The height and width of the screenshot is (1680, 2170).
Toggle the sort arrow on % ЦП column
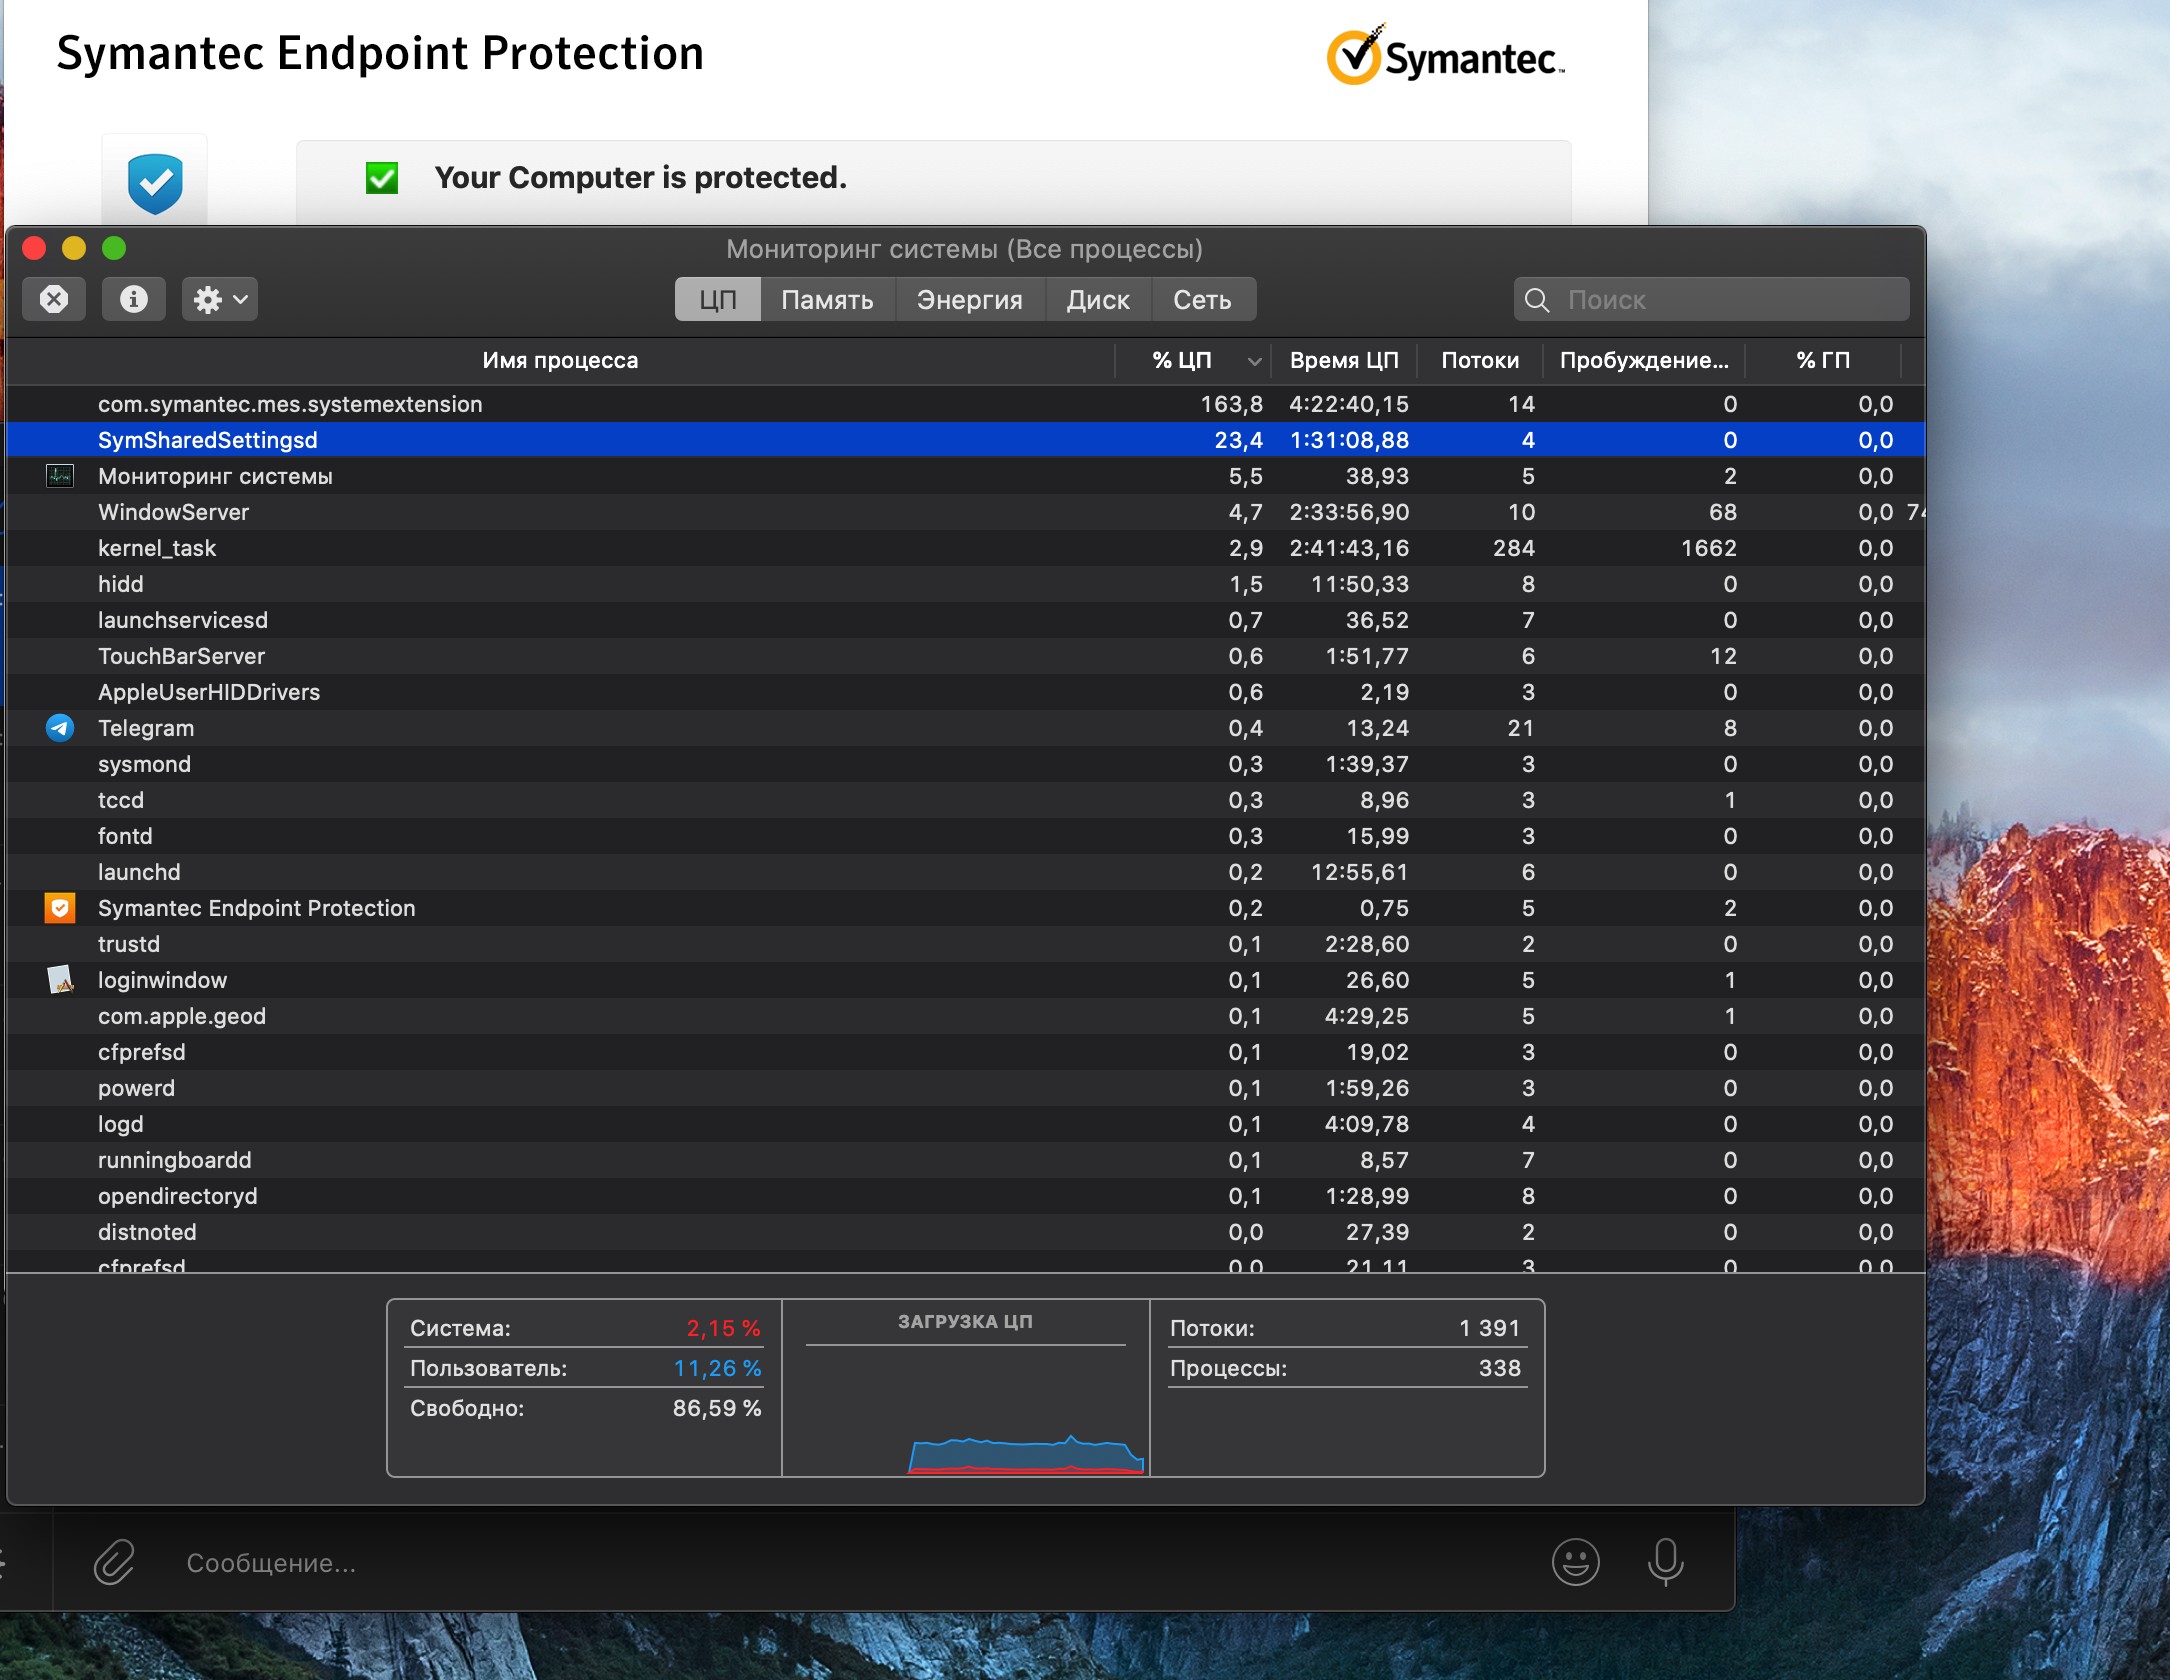tap(1254, 361)
